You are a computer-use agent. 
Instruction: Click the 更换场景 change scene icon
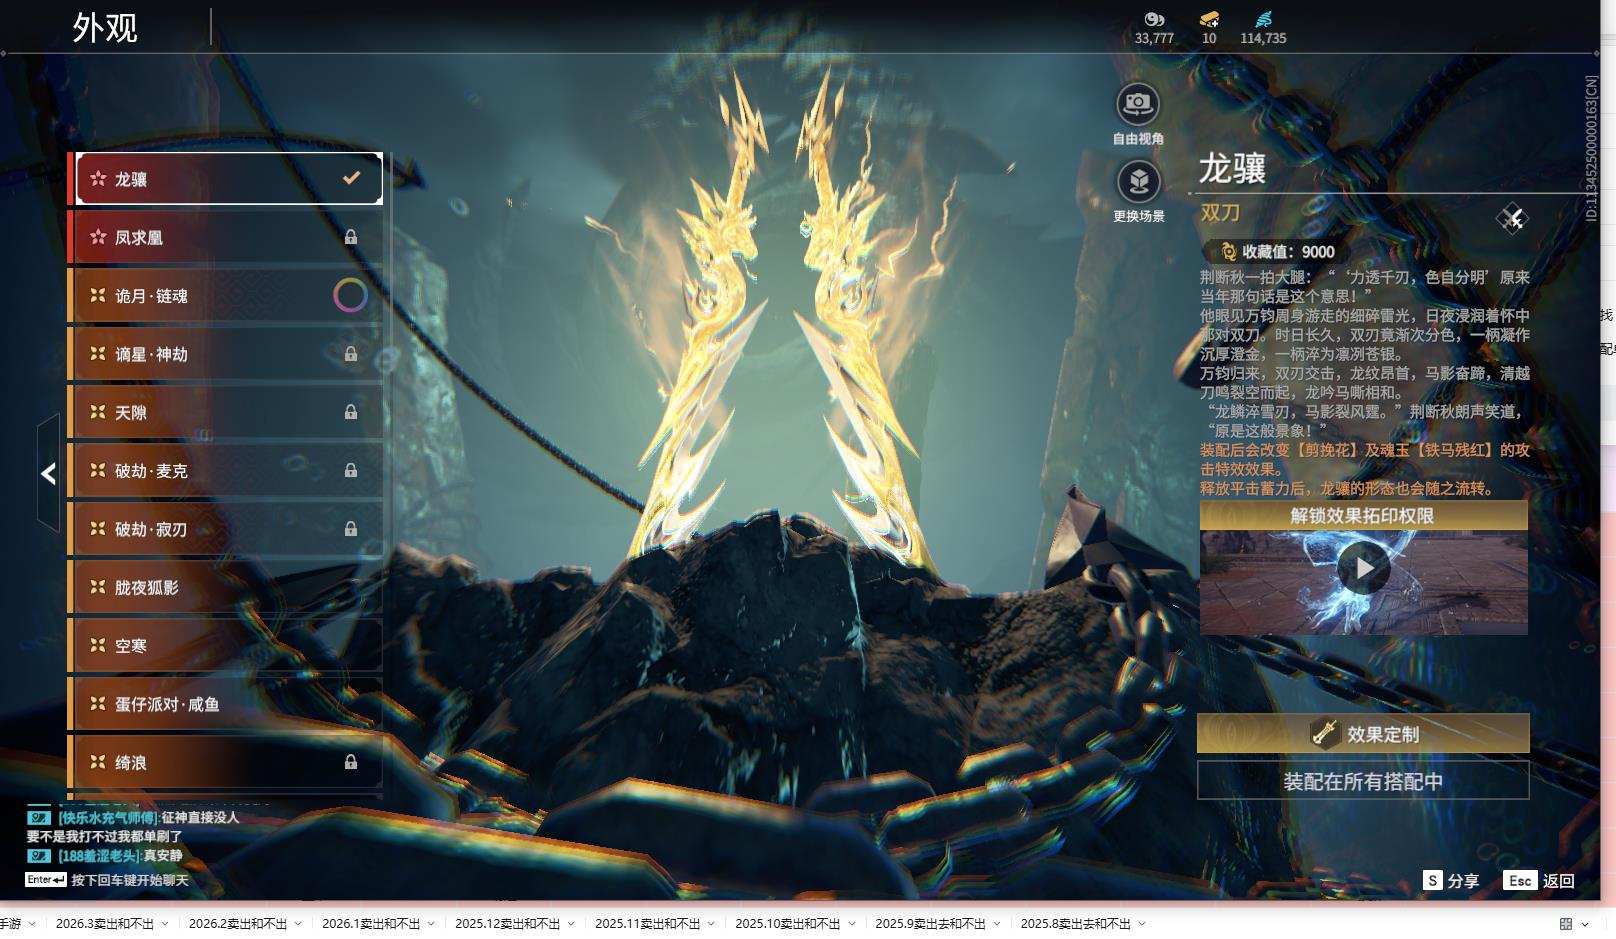(x=1138, y=182)
